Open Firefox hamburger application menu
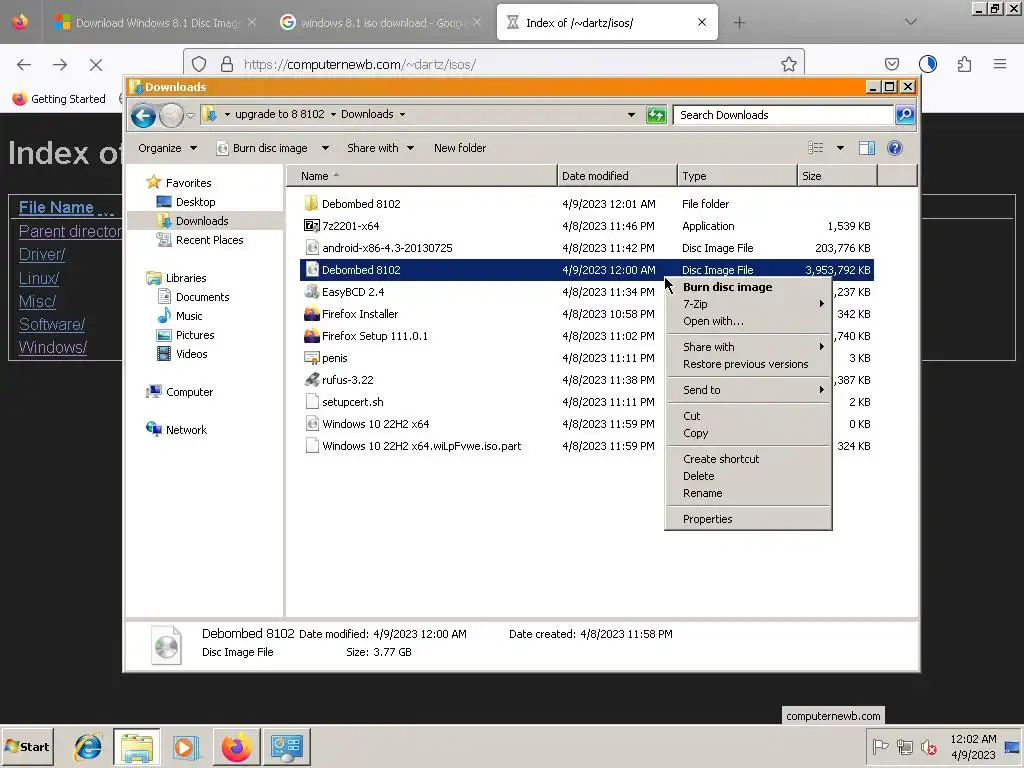1024x768 pixels. pos(1000,64)
